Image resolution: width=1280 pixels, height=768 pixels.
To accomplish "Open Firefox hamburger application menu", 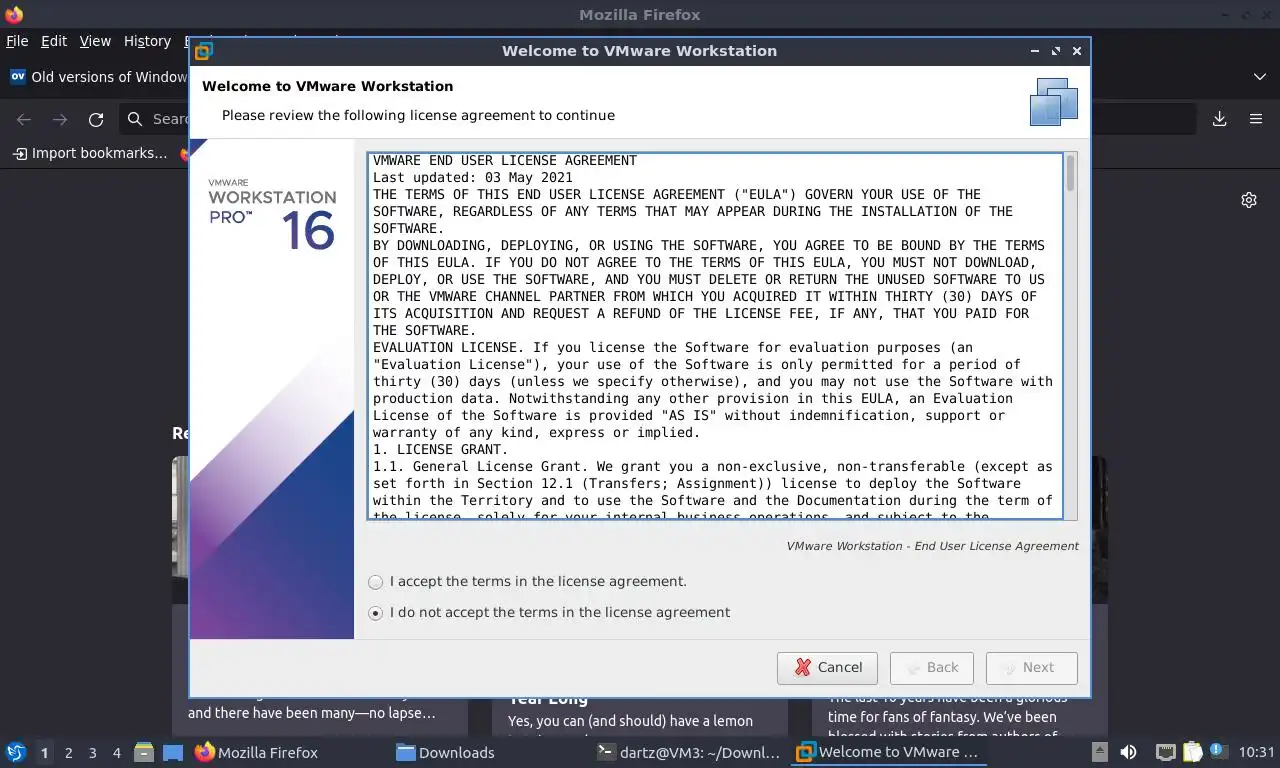I will (x=1256, y=119).
